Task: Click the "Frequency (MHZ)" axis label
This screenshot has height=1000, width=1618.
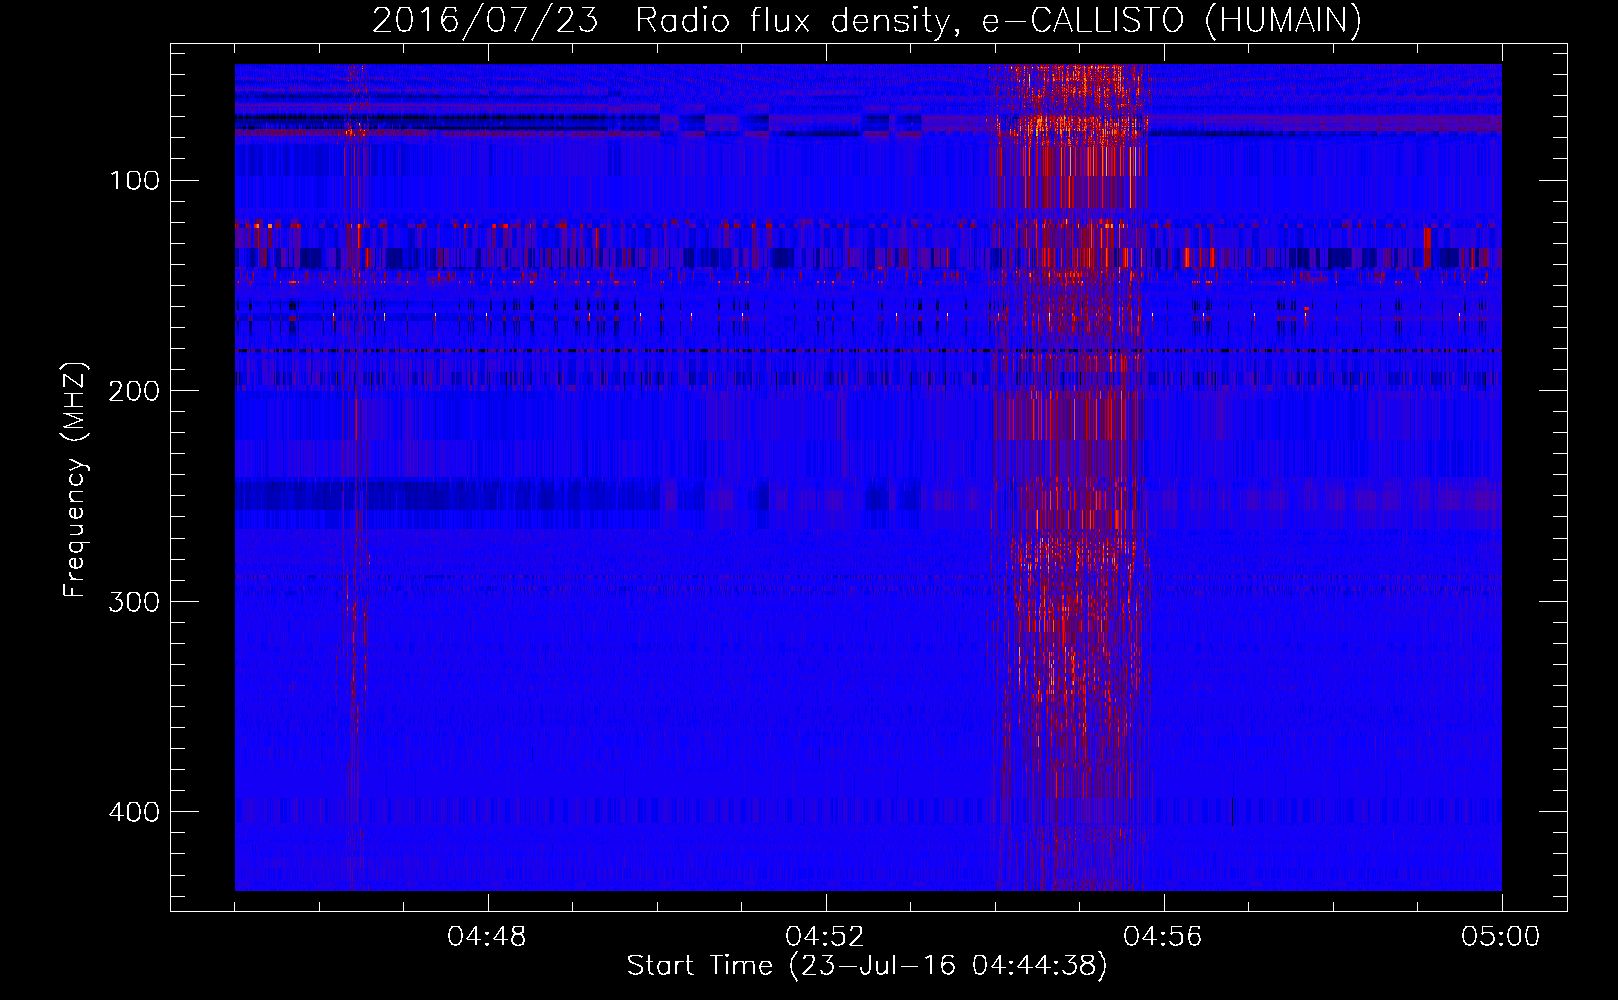Action: pyautogui.click(x=75, y=480)
